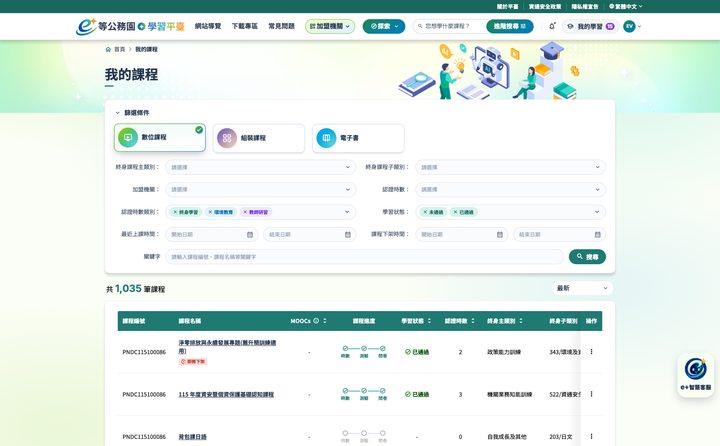The width and height of the screenshot is (720, 446).
Task: Remove the 未通過 status tag
Action: tap(425, 212)
